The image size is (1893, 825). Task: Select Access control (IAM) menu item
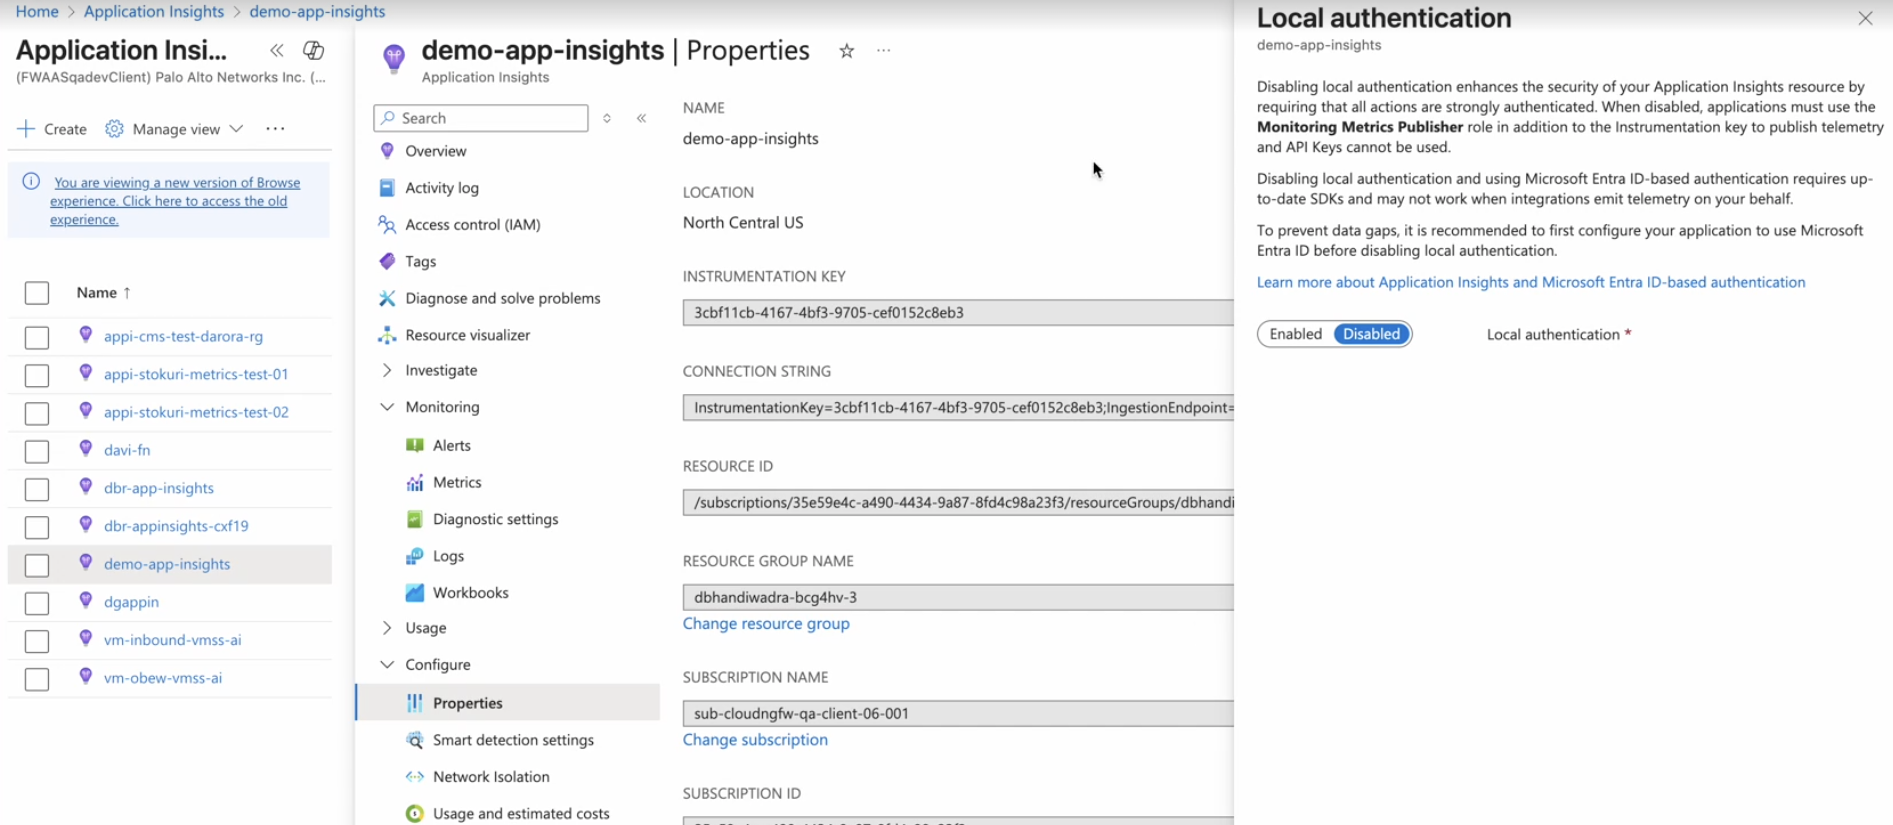(x=472, y=225)
